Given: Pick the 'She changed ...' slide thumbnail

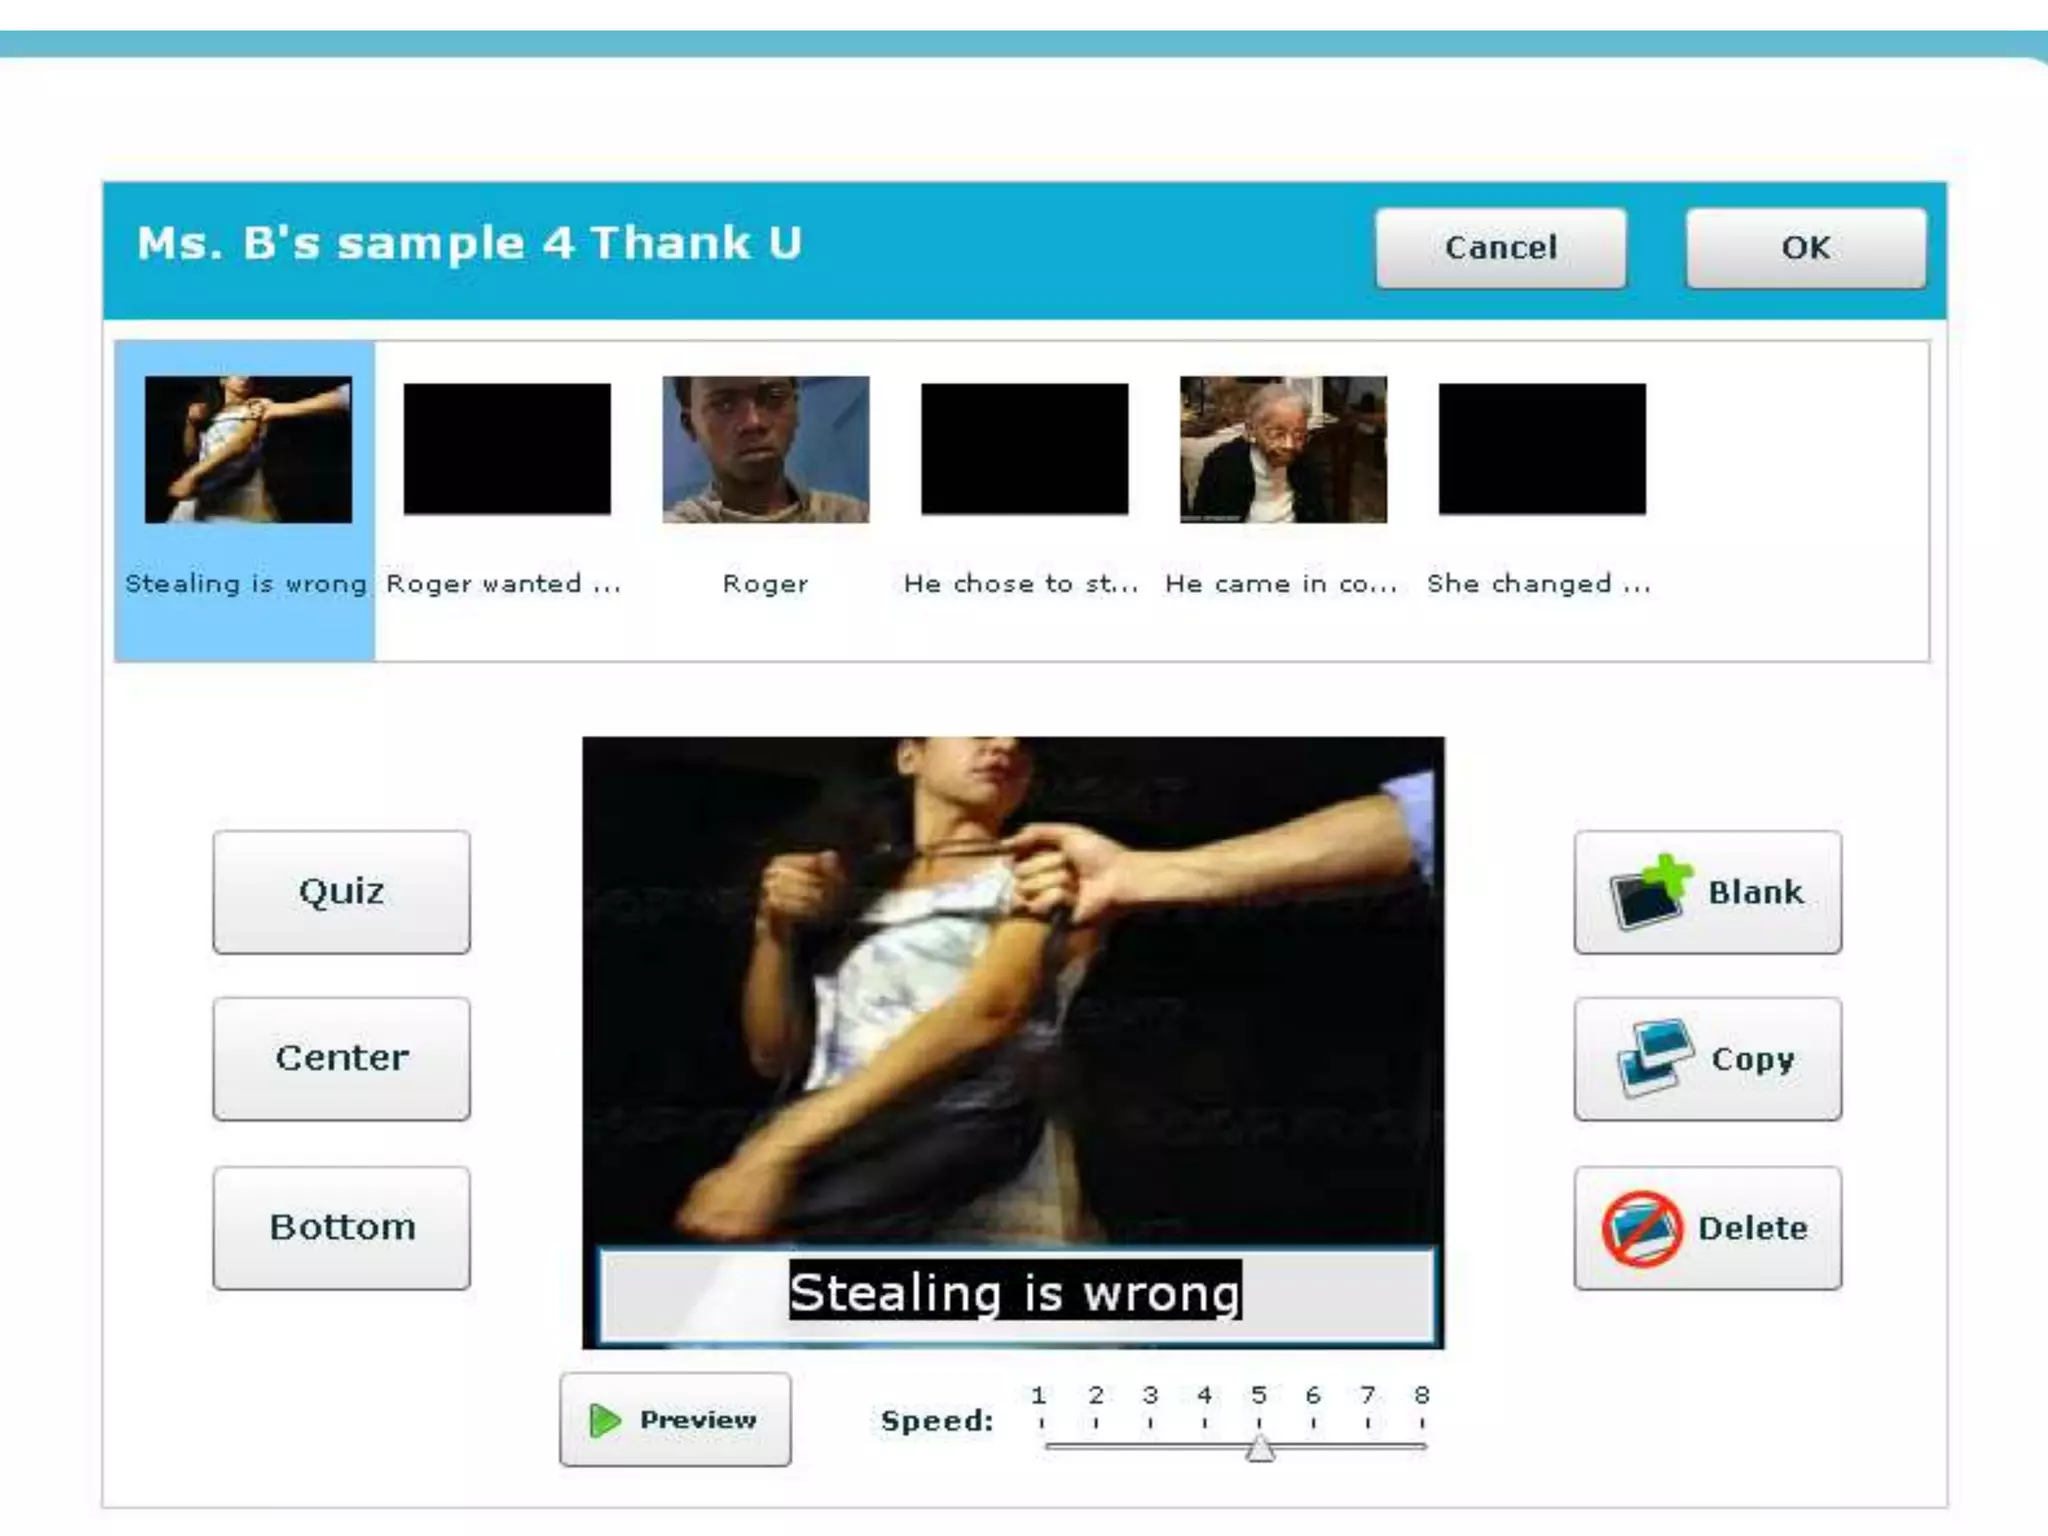Looking at the screenshot, I should (x=1542, y=450).
